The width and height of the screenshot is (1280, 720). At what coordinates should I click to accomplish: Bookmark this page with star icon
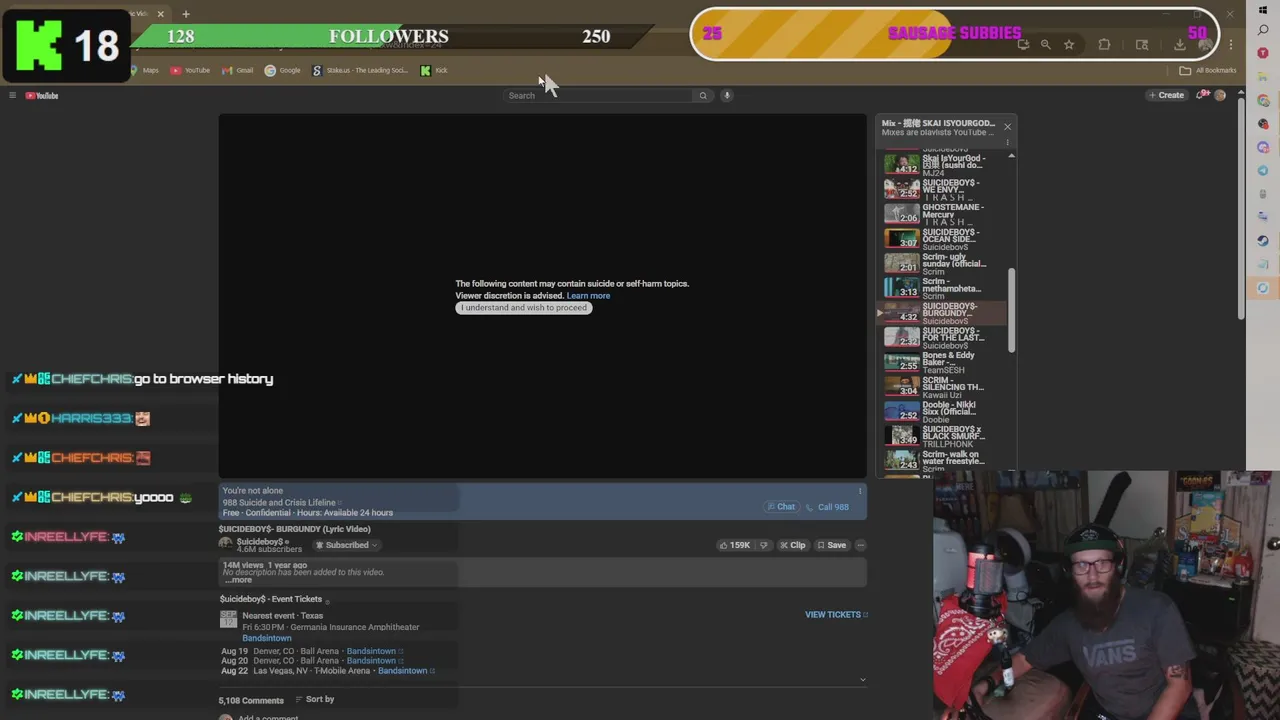(x=1069, y=44)
